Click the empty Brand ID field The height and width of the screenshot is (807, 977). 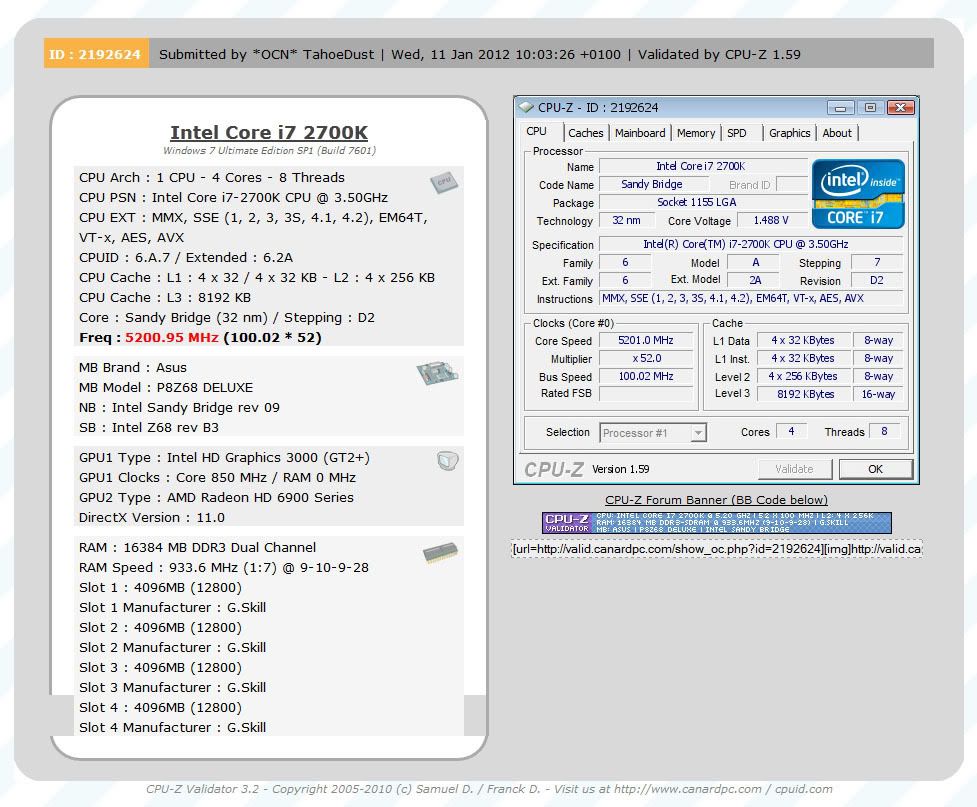792,184
